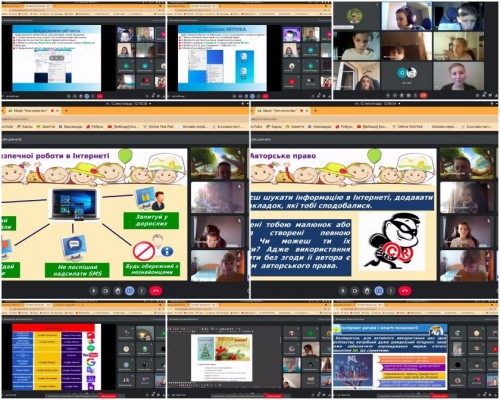500x400 pixels.
Task: Select tree-background participant beside Інтернеті slide
Action: pos(218,163)
